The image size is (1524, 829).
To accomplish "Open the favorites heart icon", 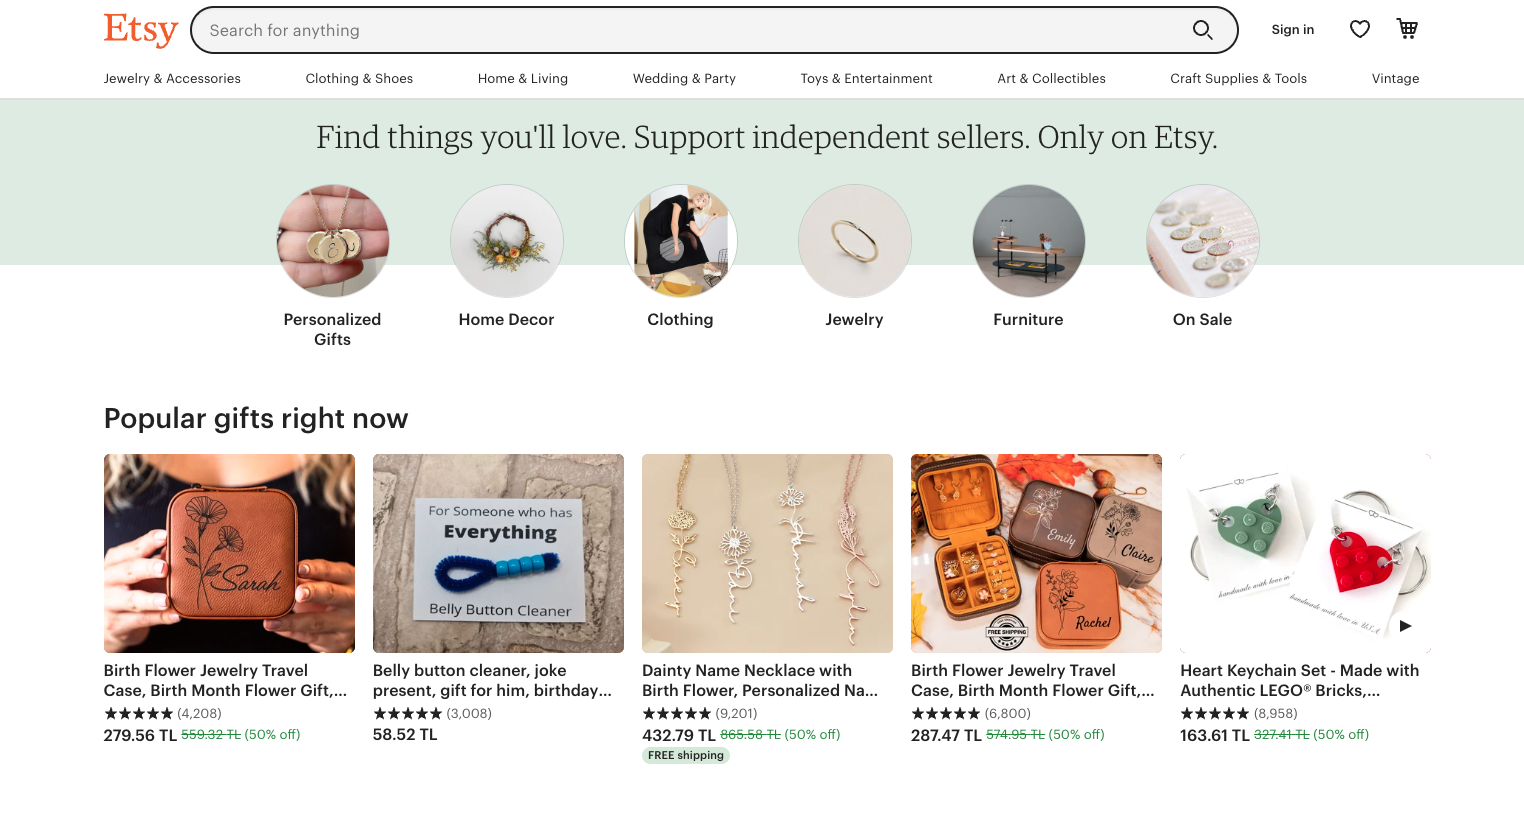I will tap(1359, 29).
